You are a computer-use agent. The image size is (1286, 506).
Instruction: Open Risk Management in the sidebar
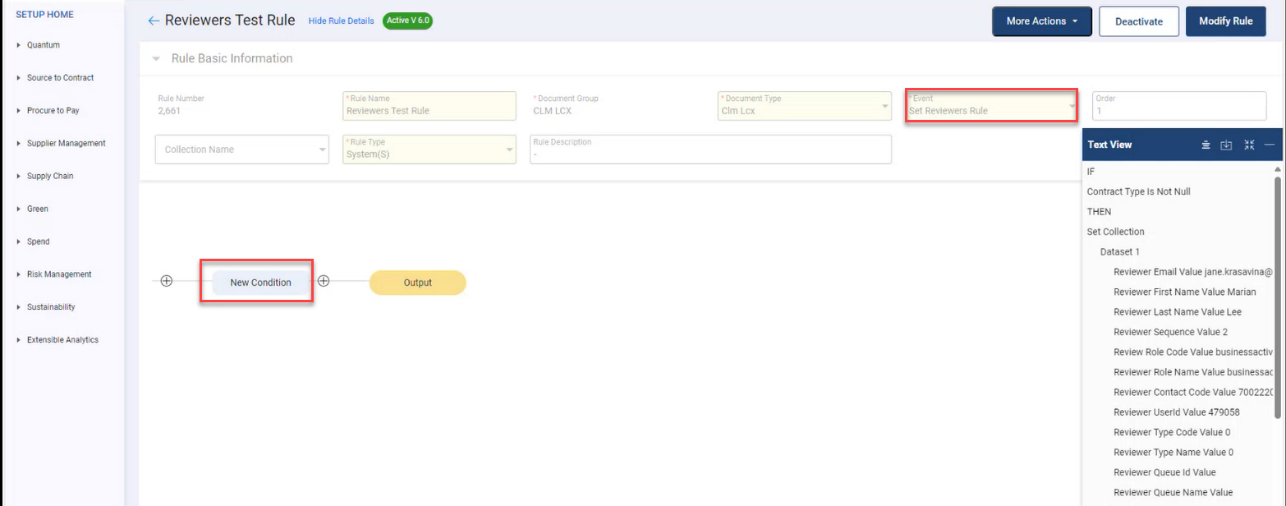pyautogui.click(x=59, y=275)
